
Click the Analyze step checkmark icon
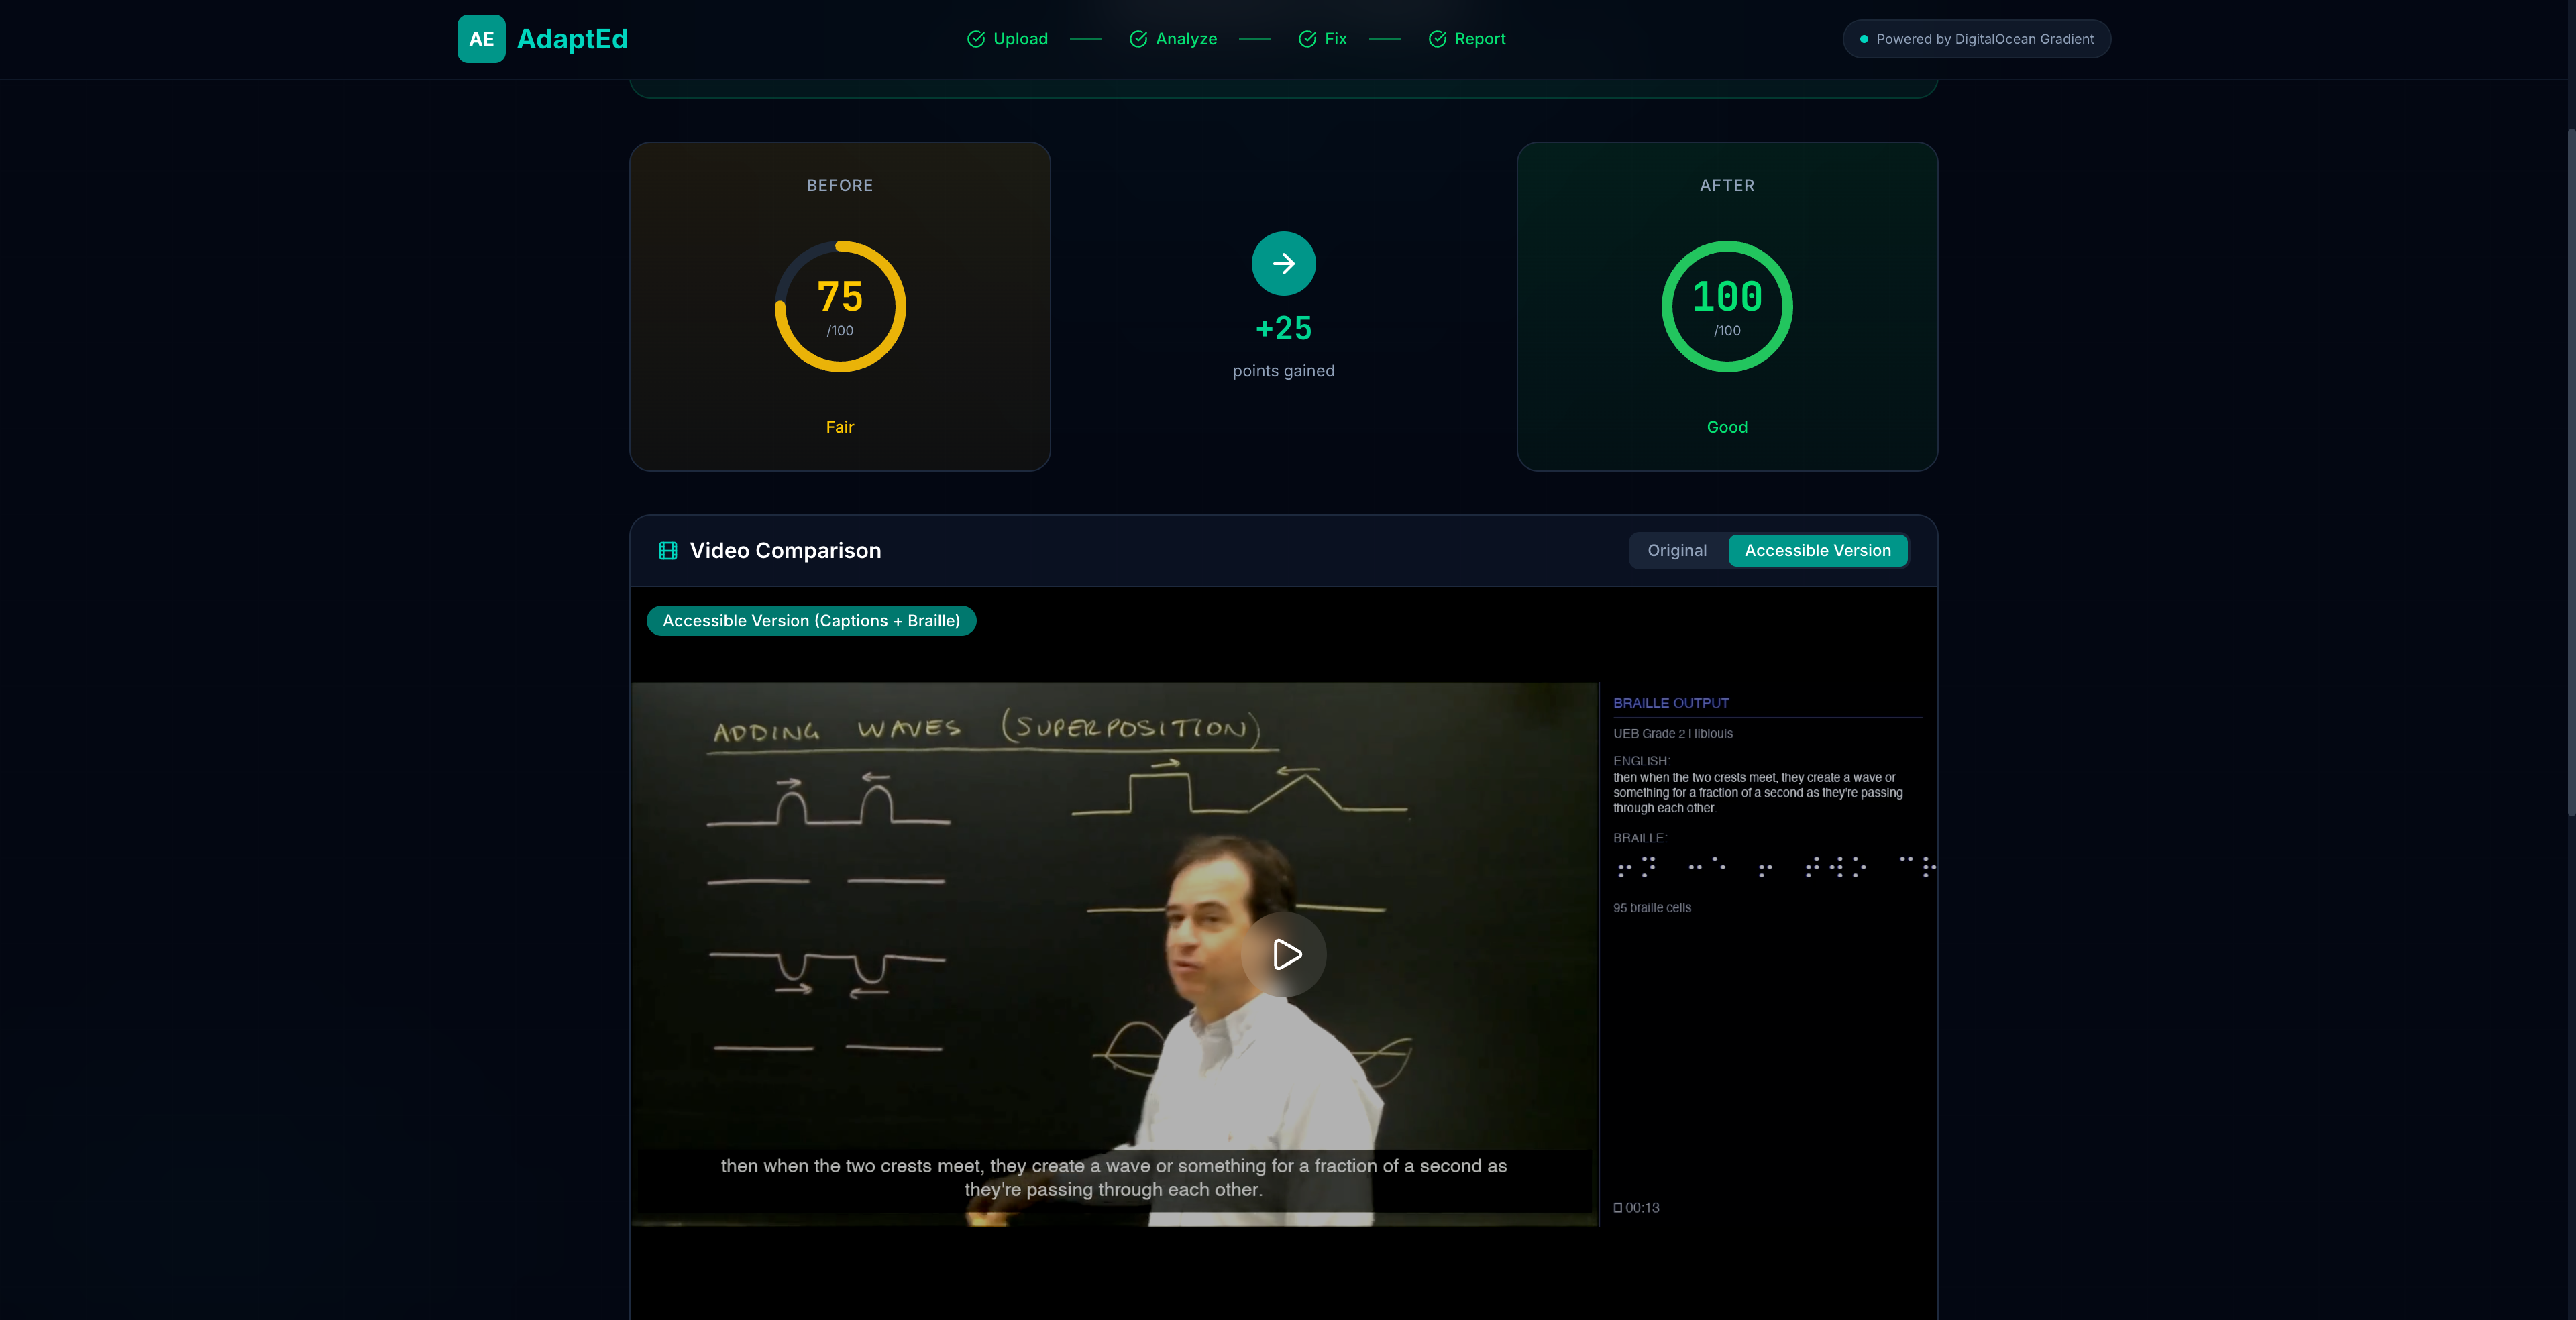point(1138,39)
